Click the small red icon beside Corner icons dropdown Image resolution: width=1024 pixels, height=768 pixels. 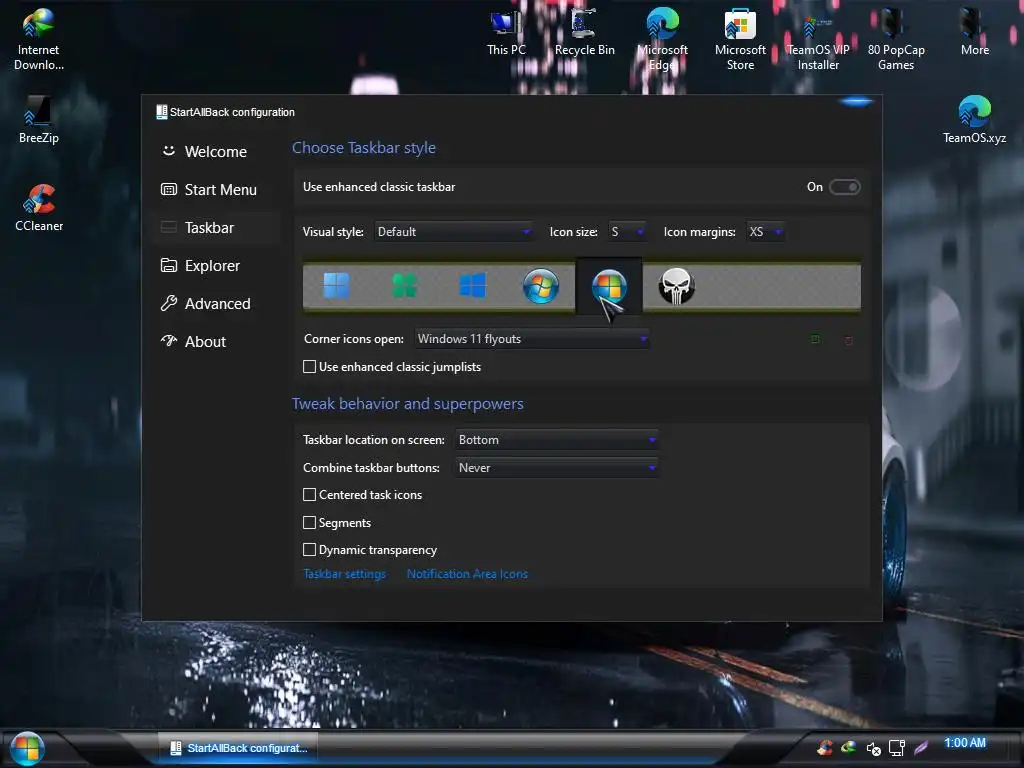(848, 340)
